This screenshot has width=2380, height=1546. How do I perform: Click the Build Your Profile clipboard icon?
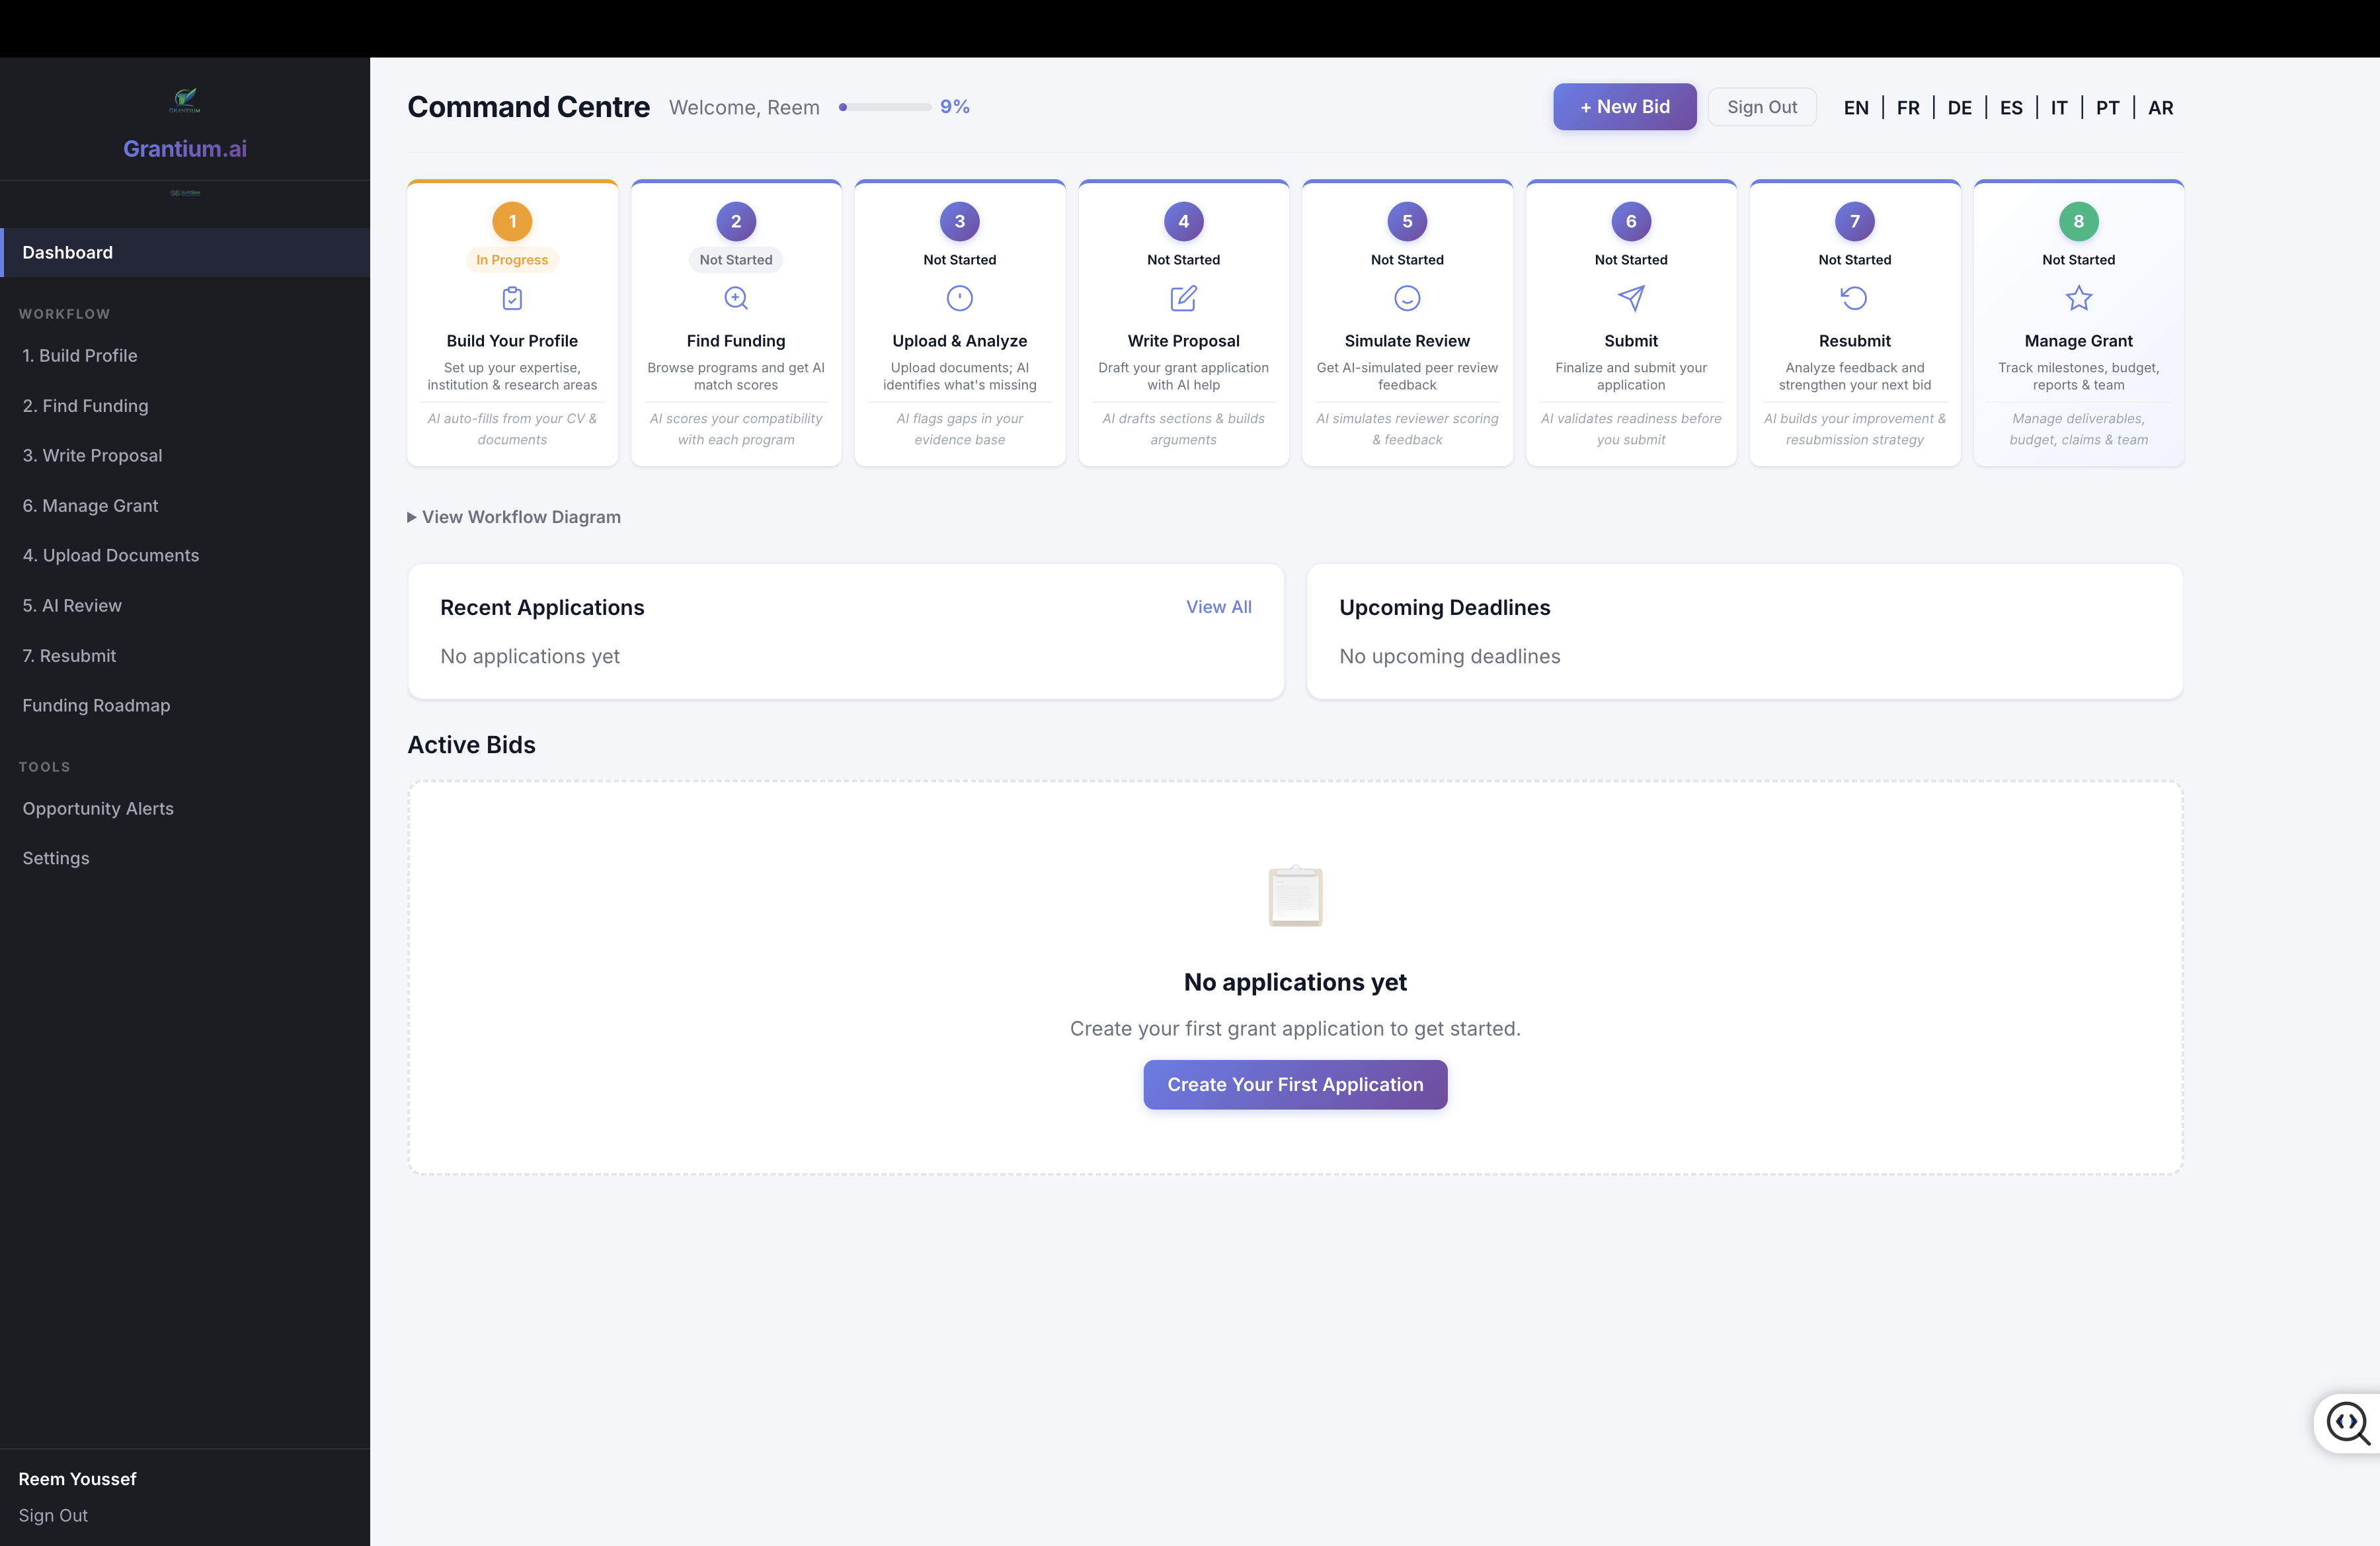[x=512, y=298]
